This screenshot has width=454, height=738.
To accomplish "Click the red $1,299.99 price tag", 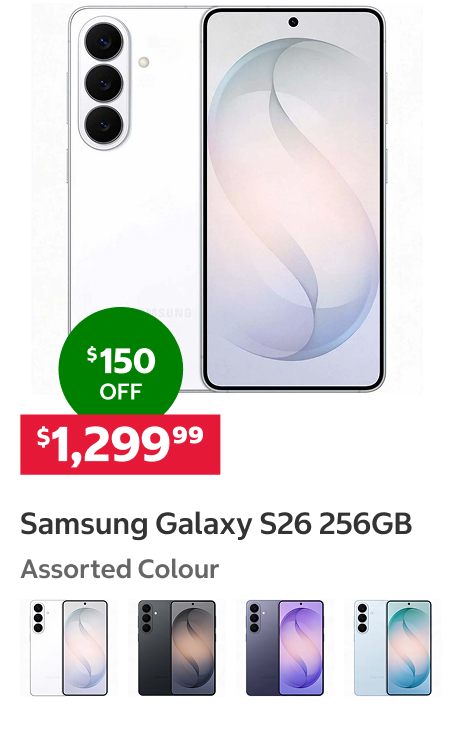I will (120, 444).
